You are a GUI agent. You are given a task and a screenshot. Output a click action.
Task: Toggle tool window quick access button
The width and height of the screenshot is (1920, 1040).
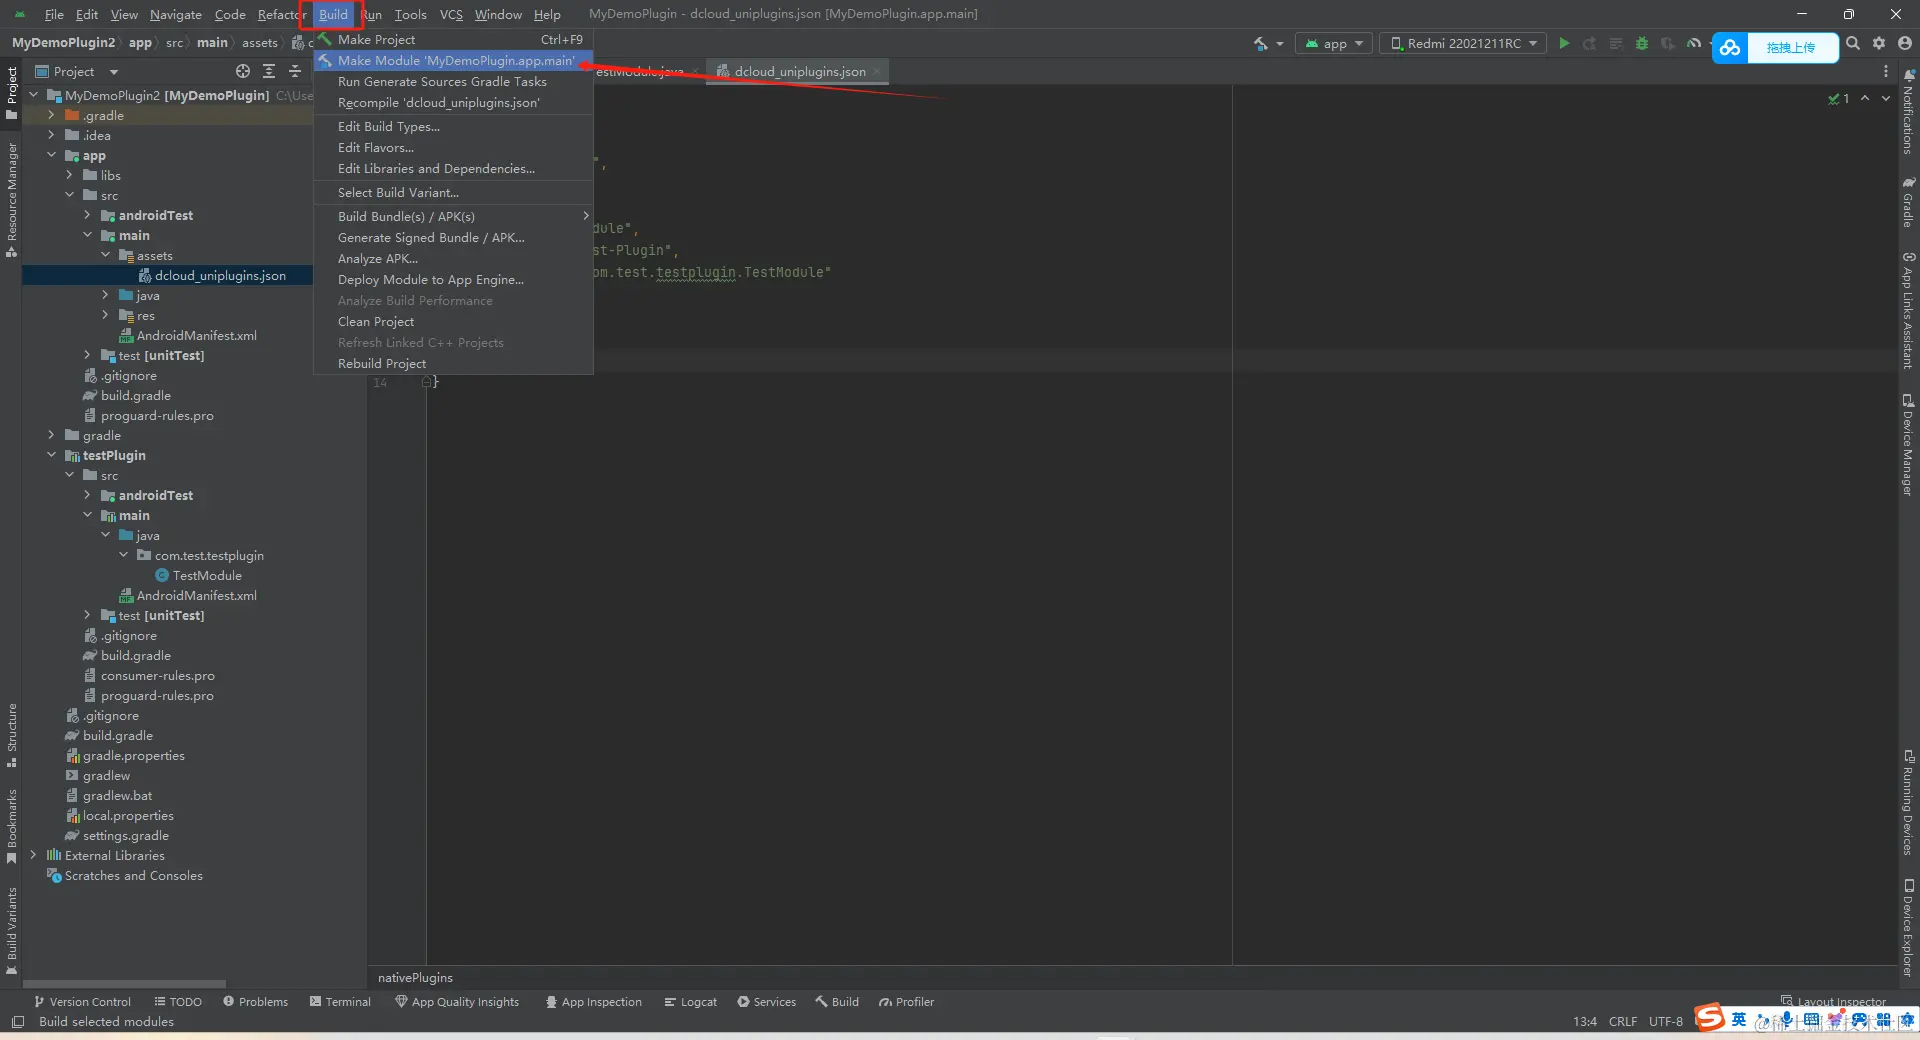tap(18, 1022)
